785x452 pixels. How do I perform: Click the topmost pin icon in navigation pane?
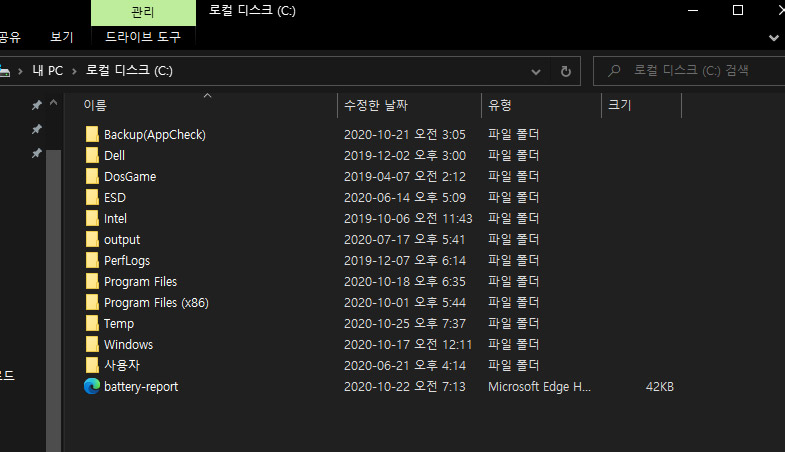point(37,105)
